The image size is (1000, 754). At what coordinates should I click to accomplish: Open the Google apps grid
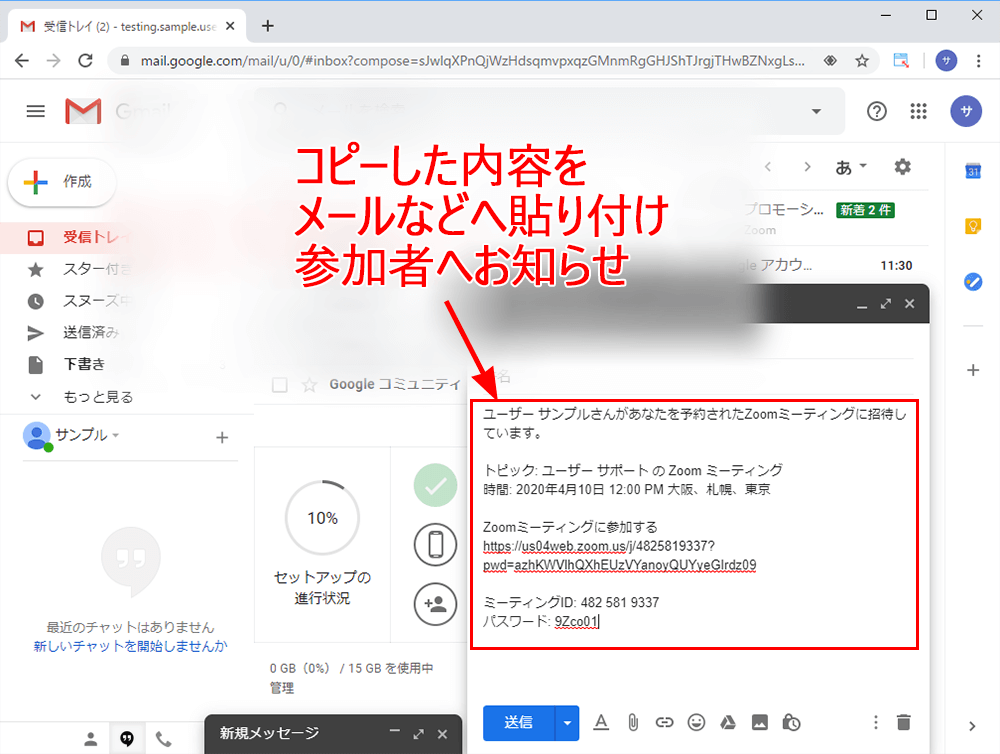pyautogui.click(x=918, y=111)
